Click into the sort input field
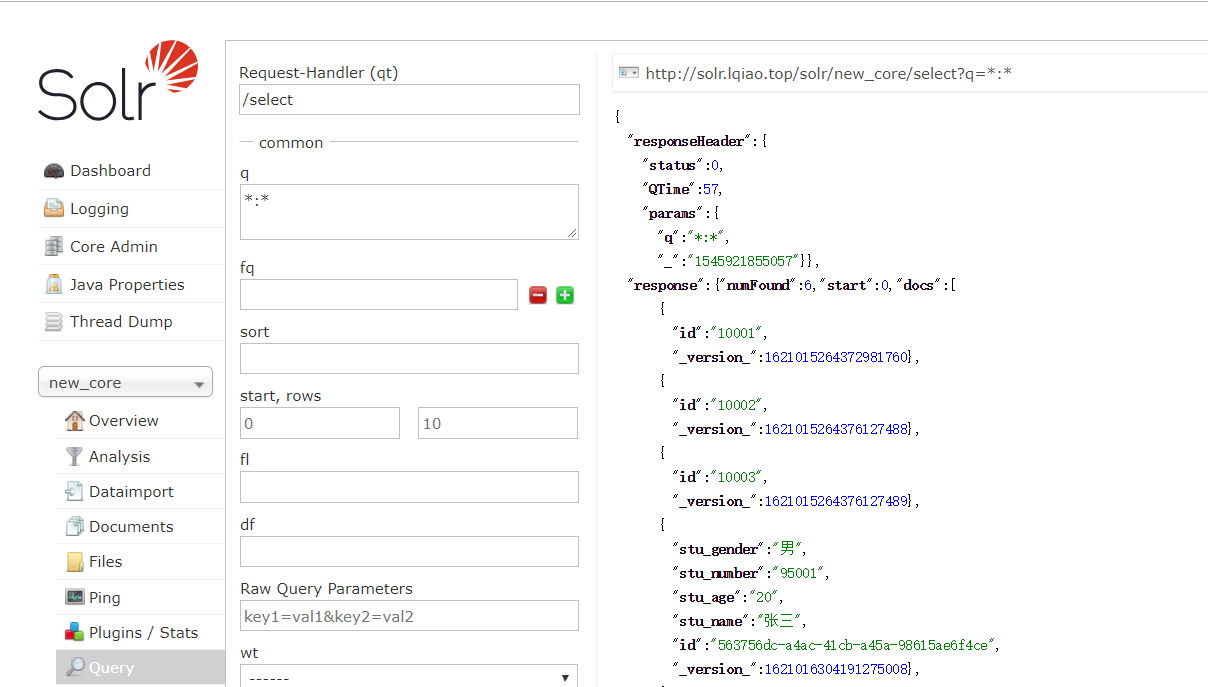Screen dimensions: 1208x687 tap(409, 358)
